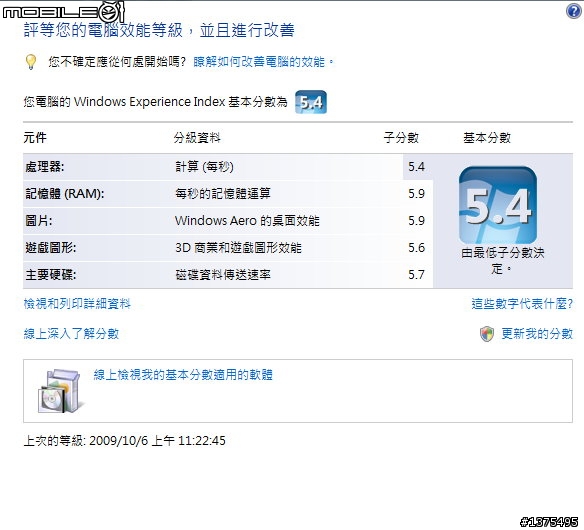The height and width of the screenshot is (530, 584).
Task: Click the 元件 column header
Action: point(35,138)
